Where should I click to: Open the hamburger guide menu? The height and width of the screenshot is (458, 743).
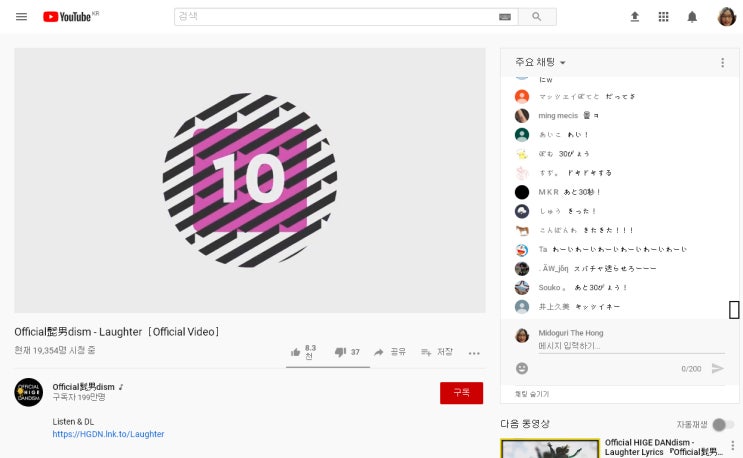(21, 17)
